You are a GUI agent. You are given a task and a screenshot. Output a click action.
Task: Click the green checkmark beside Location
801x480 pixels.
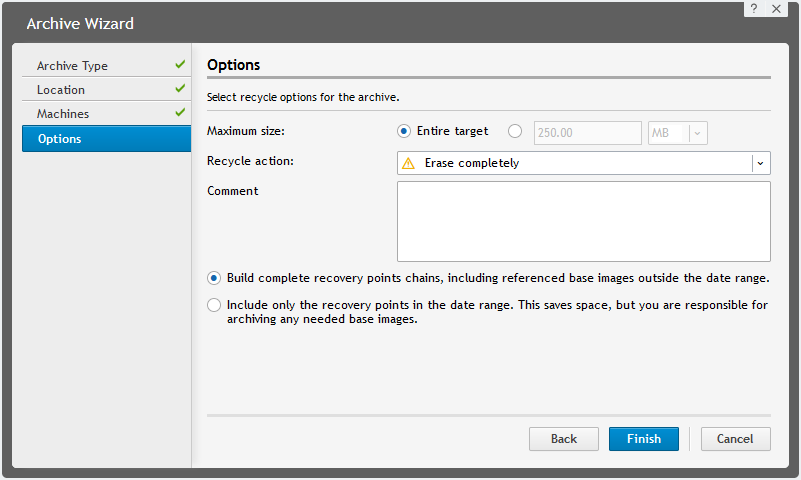click(x=180, y=89)
